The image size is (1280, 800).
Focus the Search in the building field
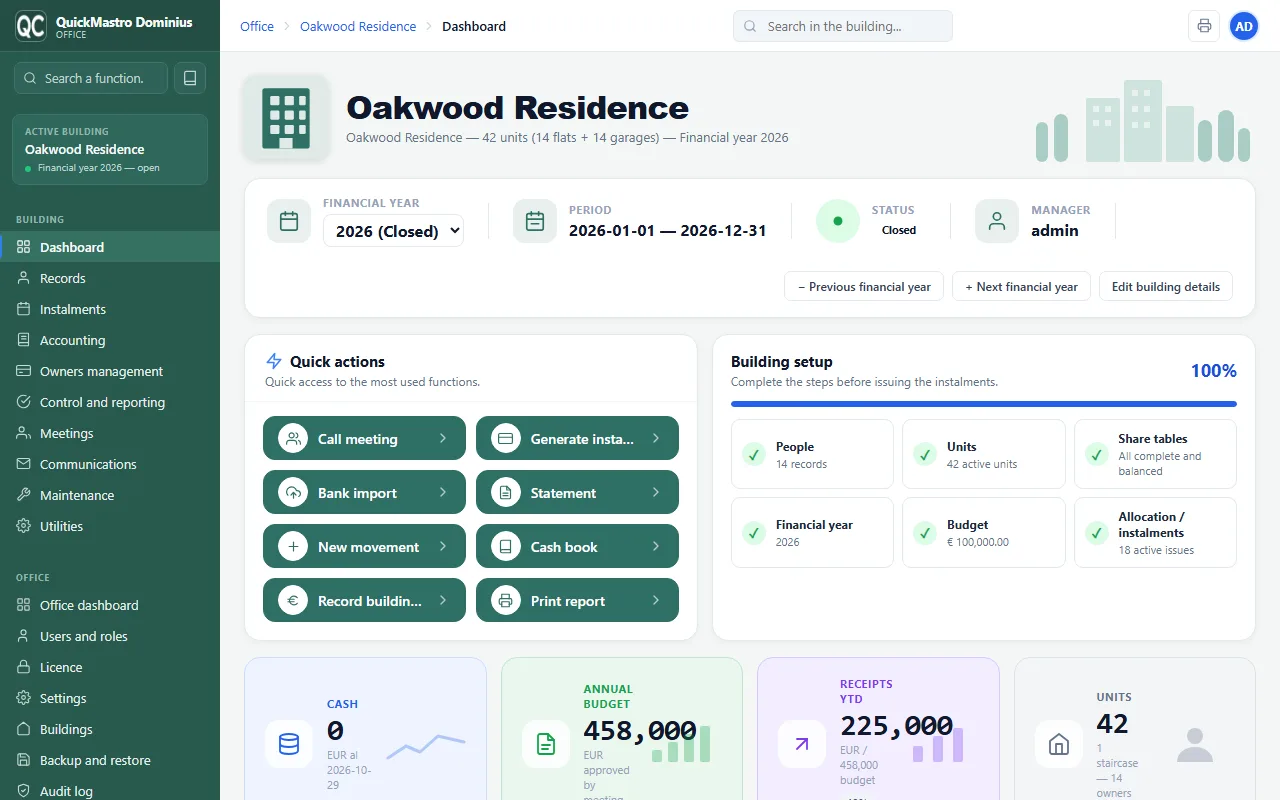click(x=843, y=26)
